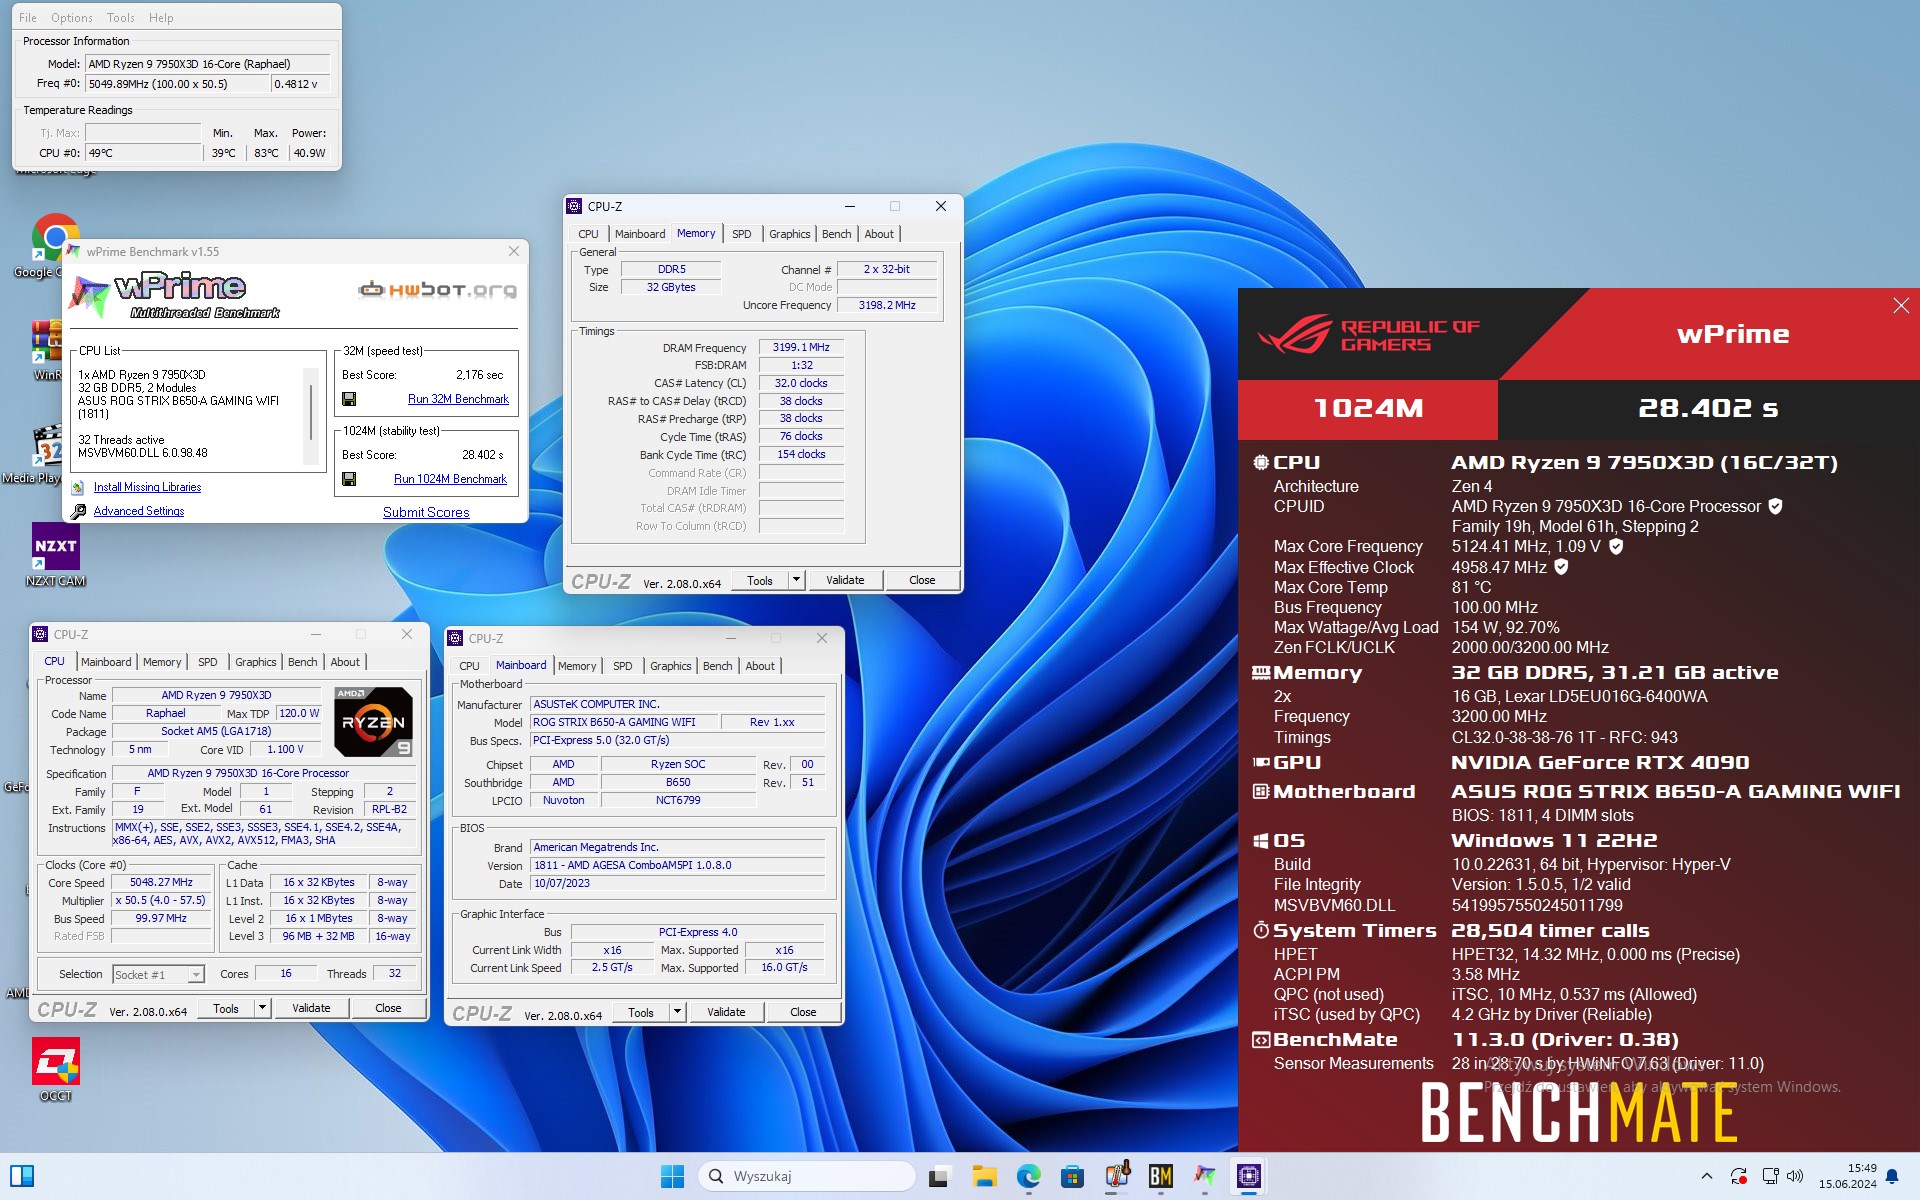Image resolution: width=1920 pixels, height=1200 pixels.
Task: Open notification bell in system tray
Action: point(1892,1176)
